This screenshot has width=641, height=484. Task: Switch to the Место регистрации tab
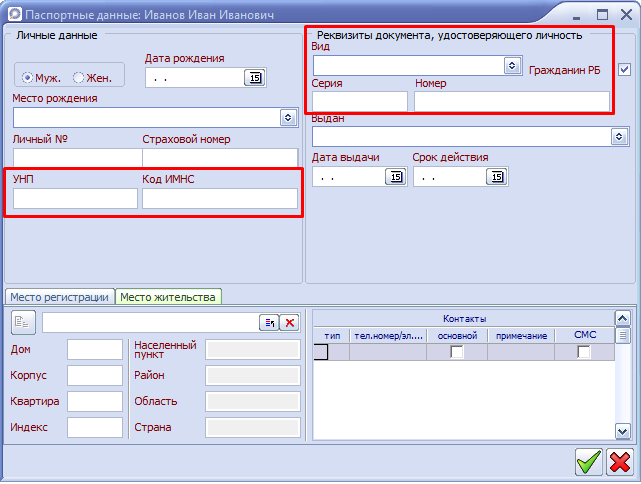click(x=59, y=297)
